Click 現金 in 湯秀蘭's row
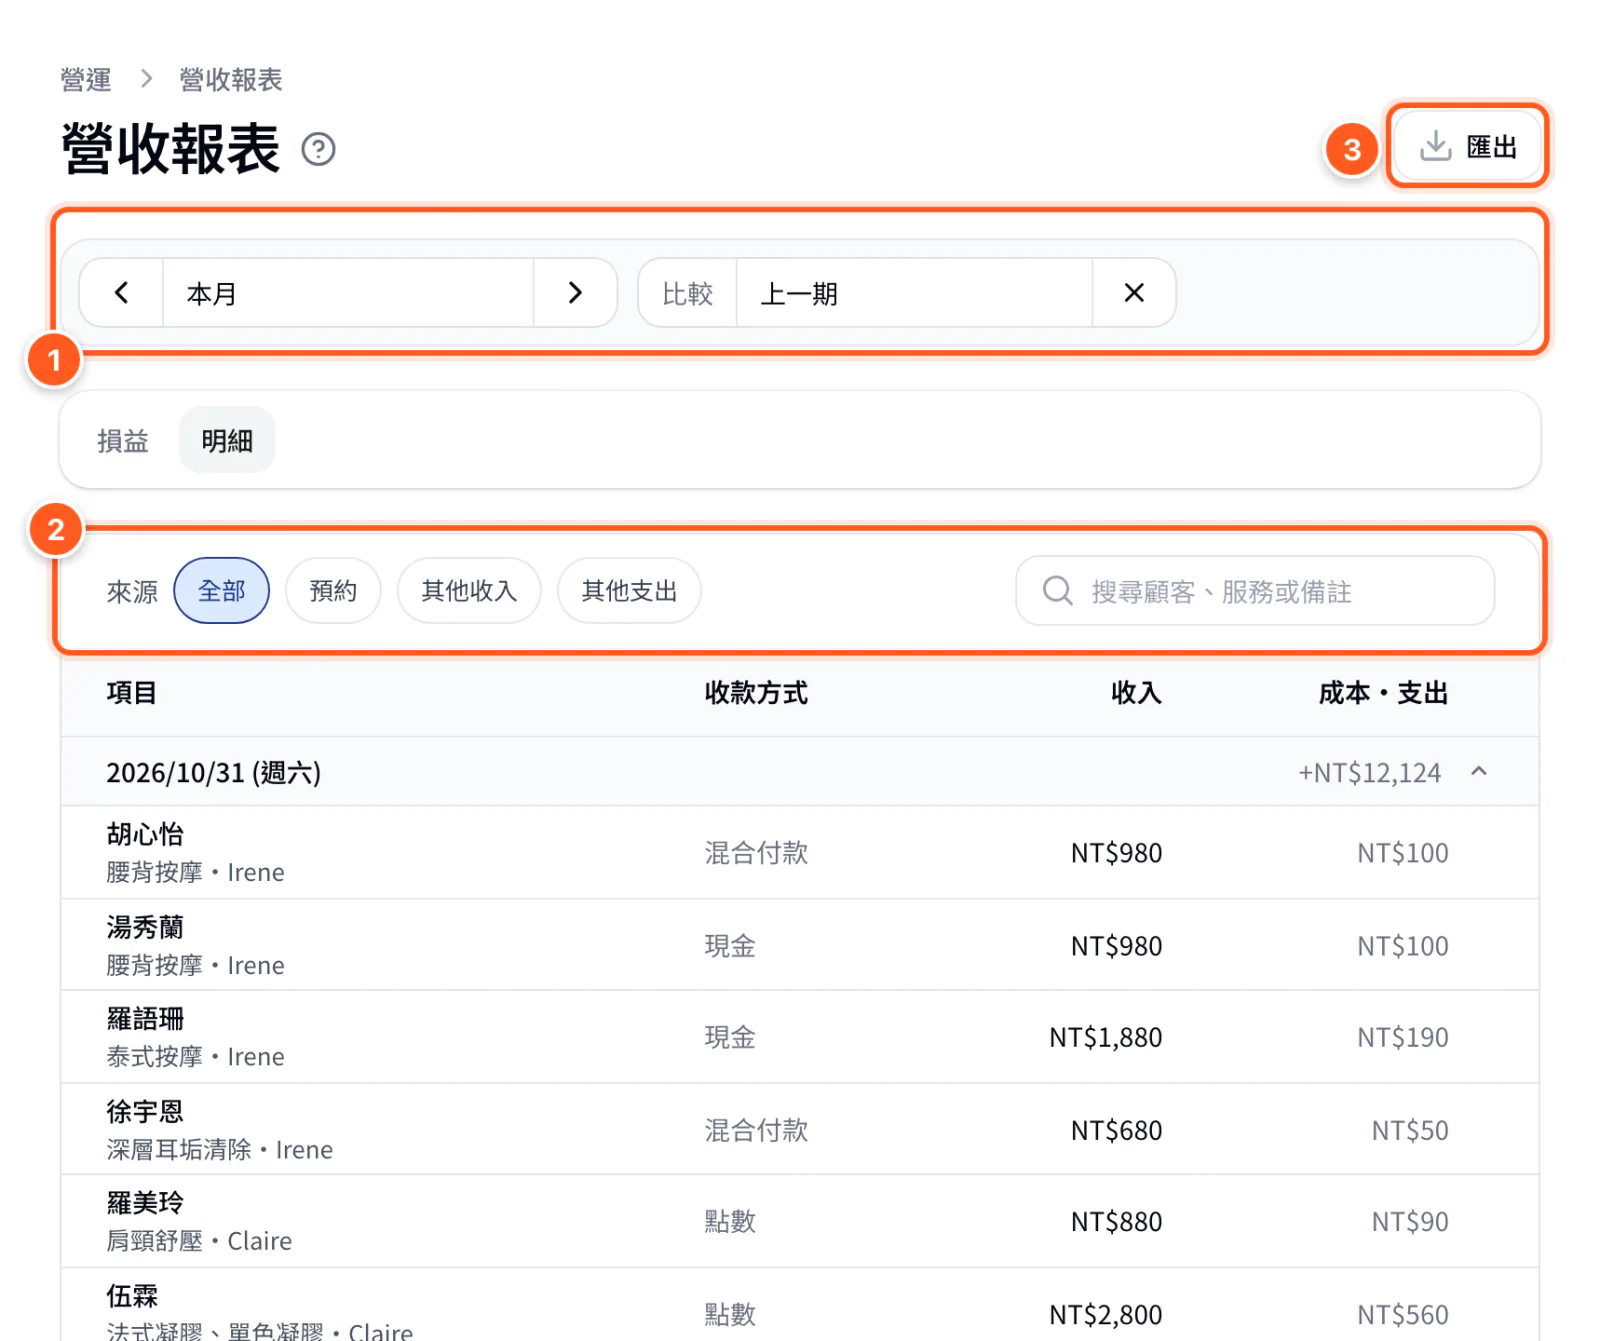This screenshot has width=1600, height=1341. [730, 945]
